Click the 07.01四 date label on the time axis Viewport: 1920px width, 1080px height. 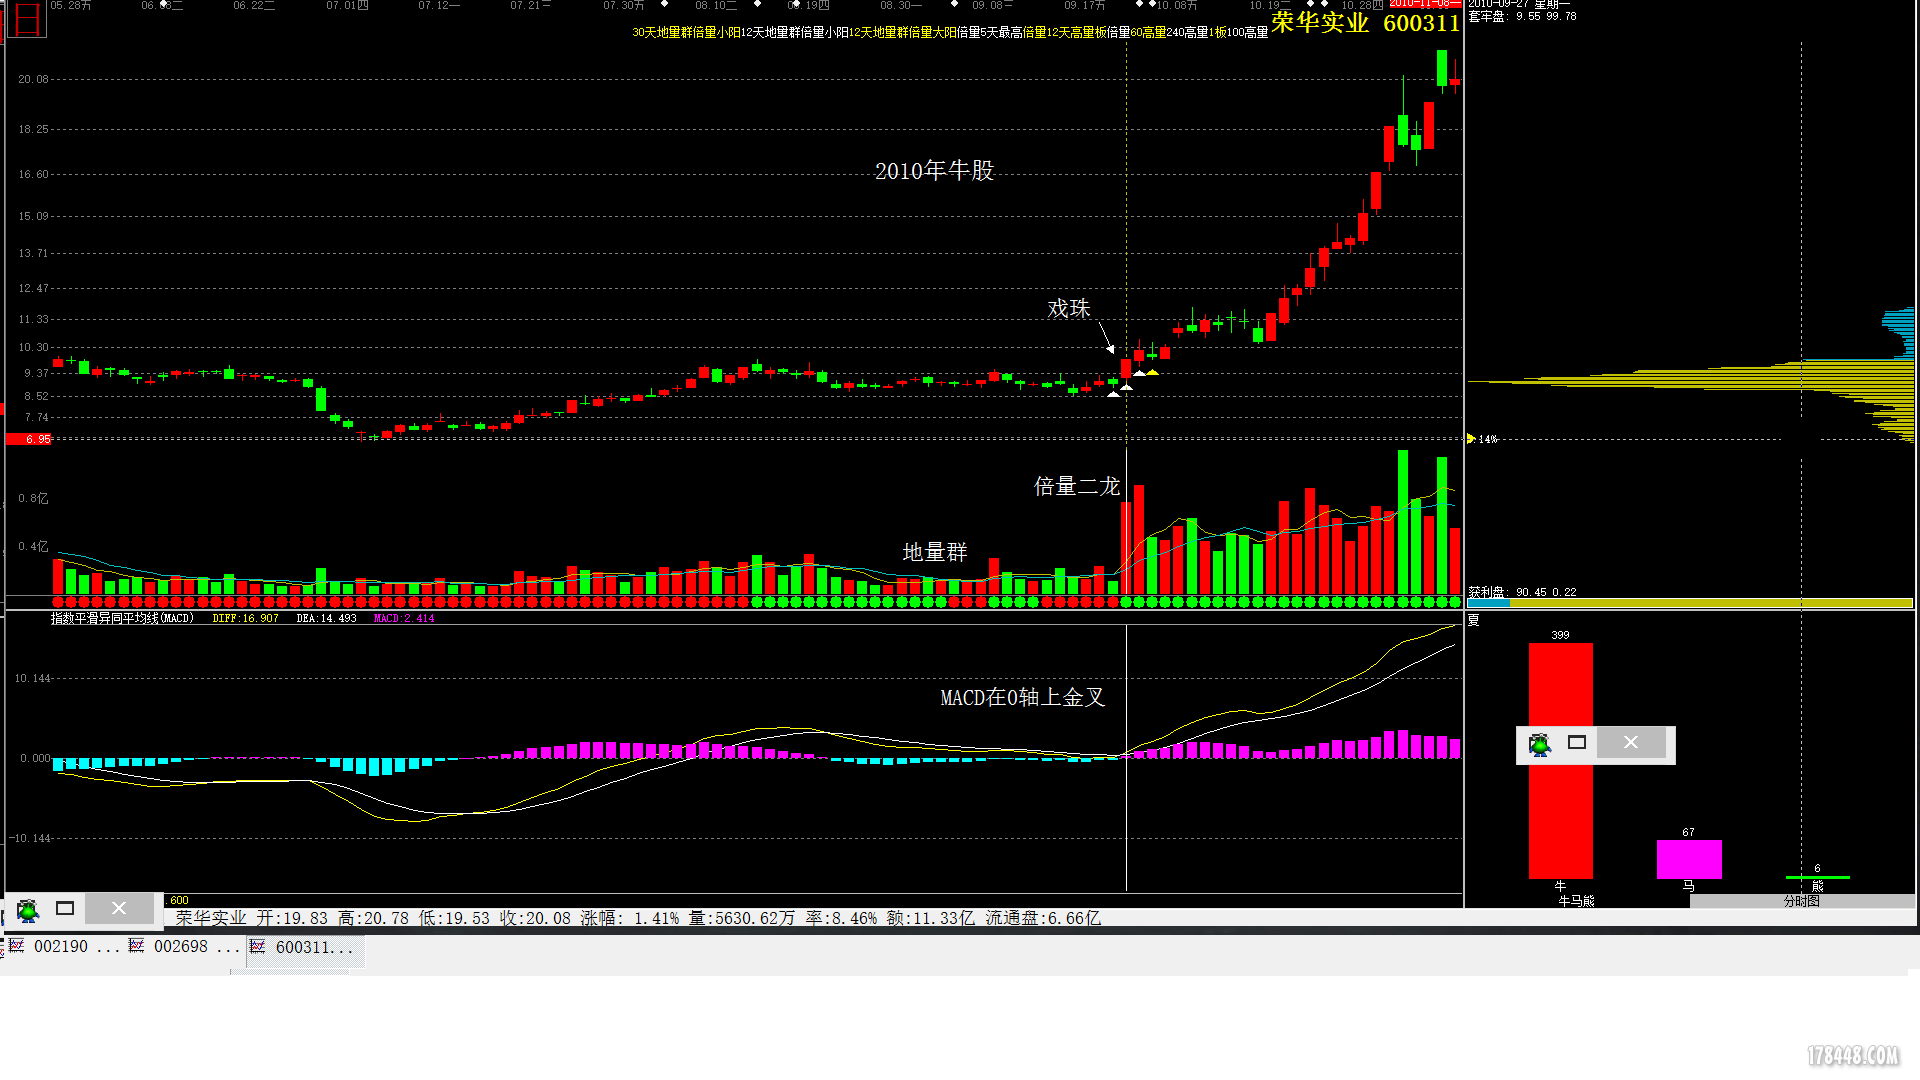(x=347, y=6)
